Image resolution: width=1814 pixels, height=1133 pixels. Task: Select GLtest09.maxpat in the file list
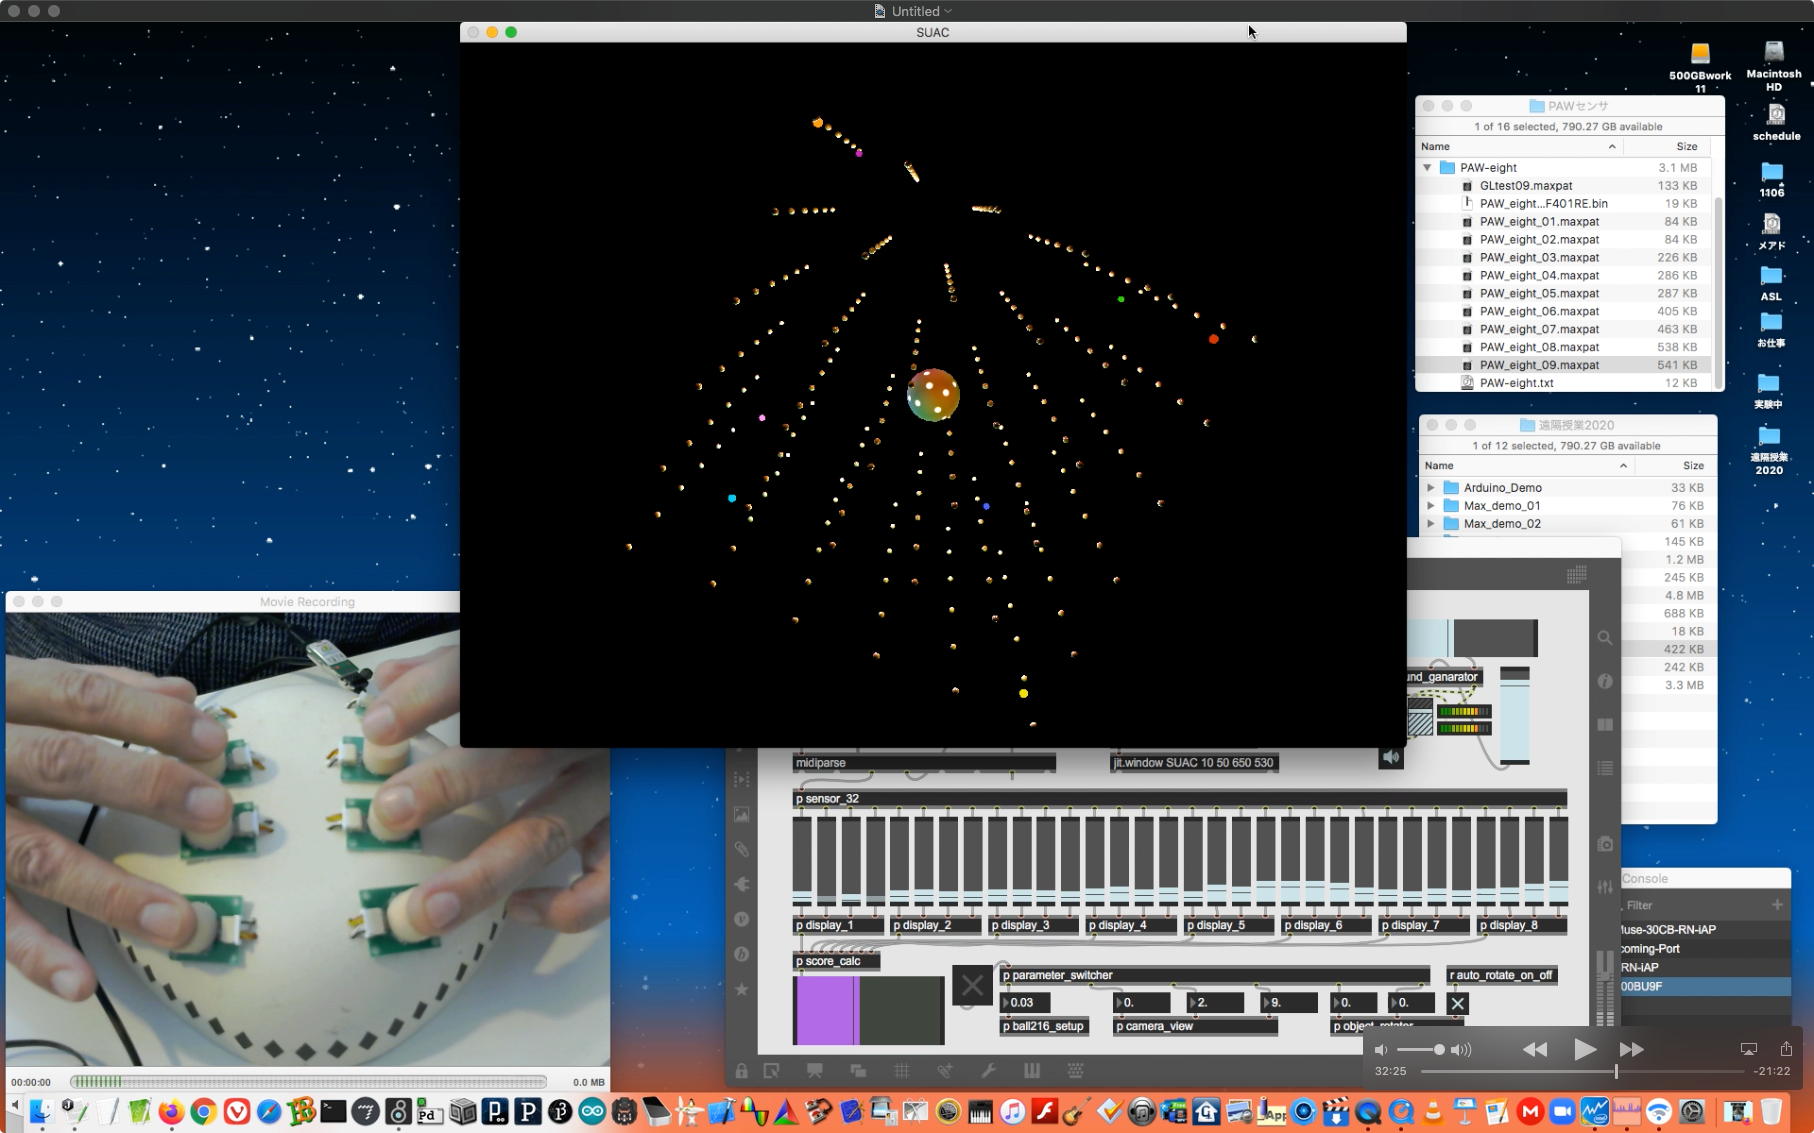click(x=1564, y=186)
